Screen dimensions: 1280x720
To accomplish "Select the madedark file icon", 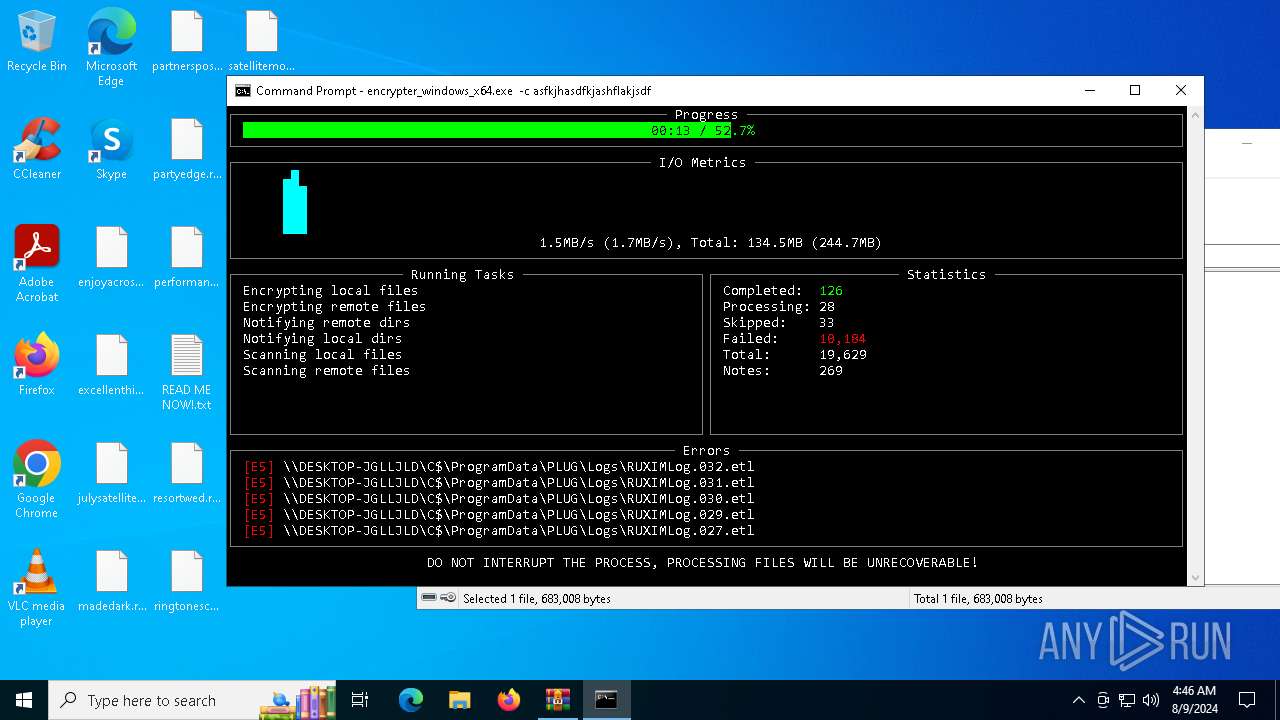I will 111,581.
